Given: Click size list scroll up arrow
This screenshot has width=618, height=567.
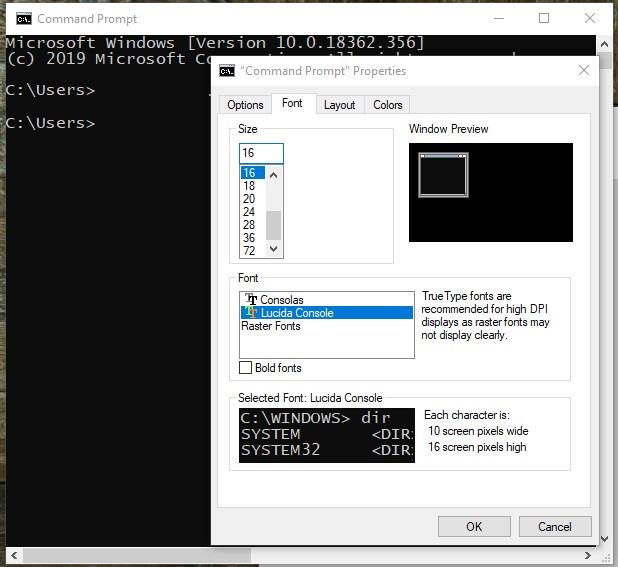Looking at the screenshot, I should pyautogui.click(x=274, y=175).
